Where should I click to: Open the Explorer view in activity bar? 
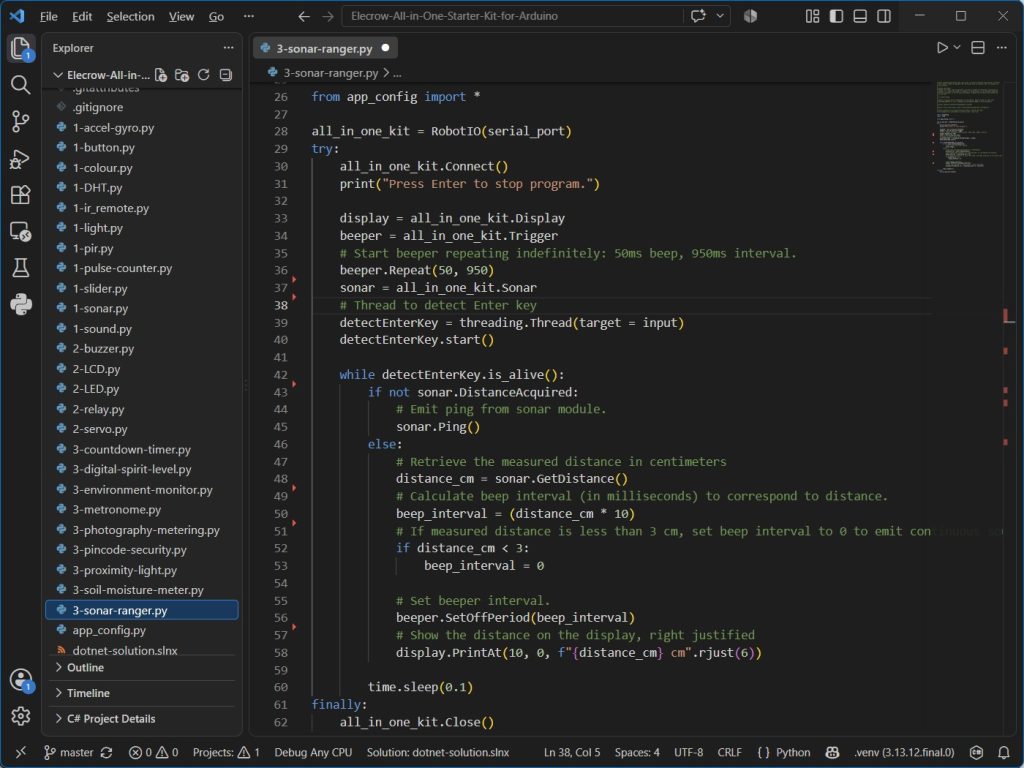pos(20,48)
